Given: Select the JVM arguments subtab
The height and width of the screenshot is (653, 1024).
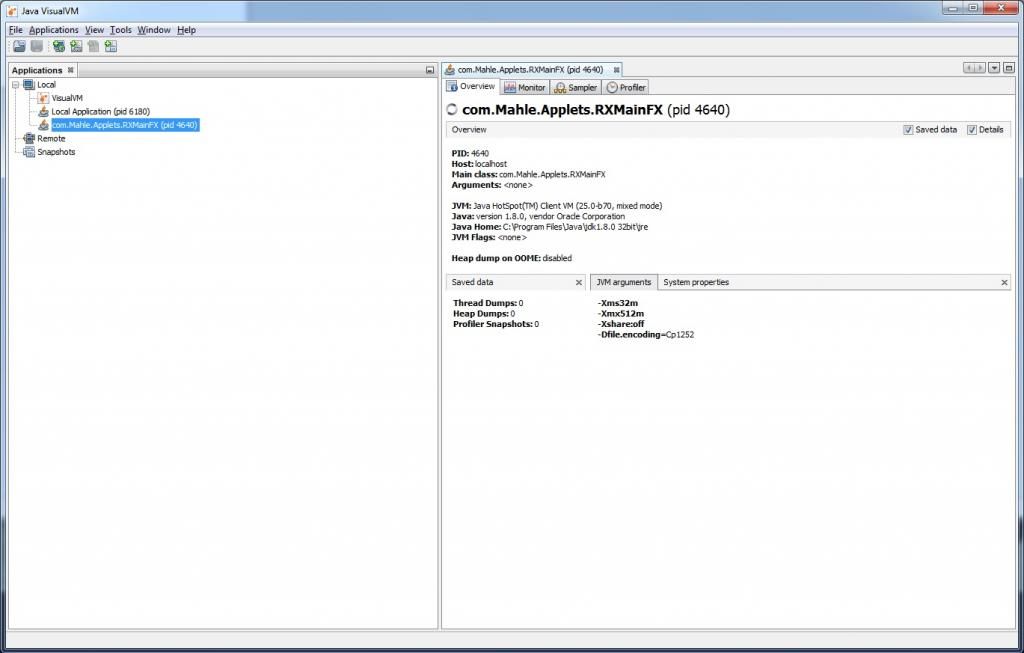Looking at the screenshot, I should click(x=623, y=282).
